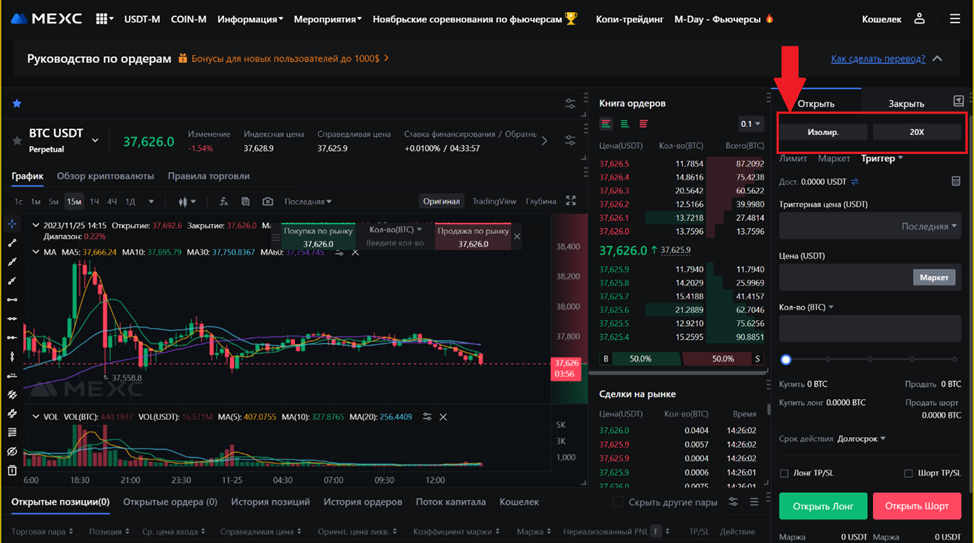Click the transfer arrows next to available balance
Viewport: 974px width, 543px height.
point(855,182)
